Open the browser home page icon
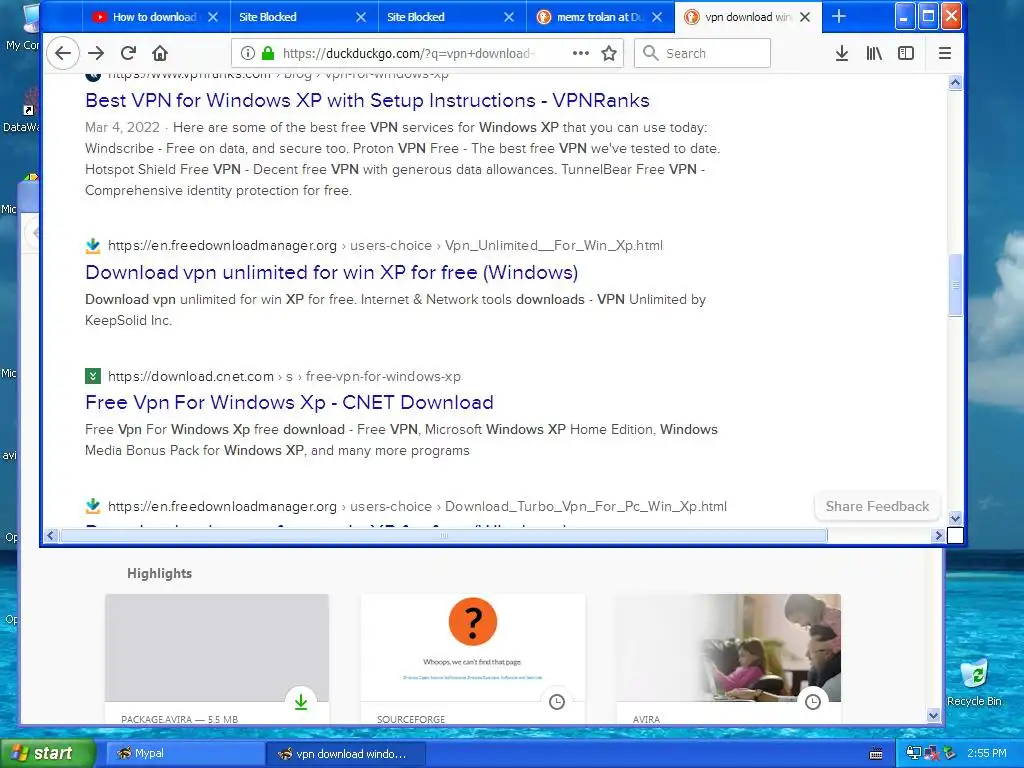The width and height of the screenshot is (1024, 768). (x=160, y=54)
